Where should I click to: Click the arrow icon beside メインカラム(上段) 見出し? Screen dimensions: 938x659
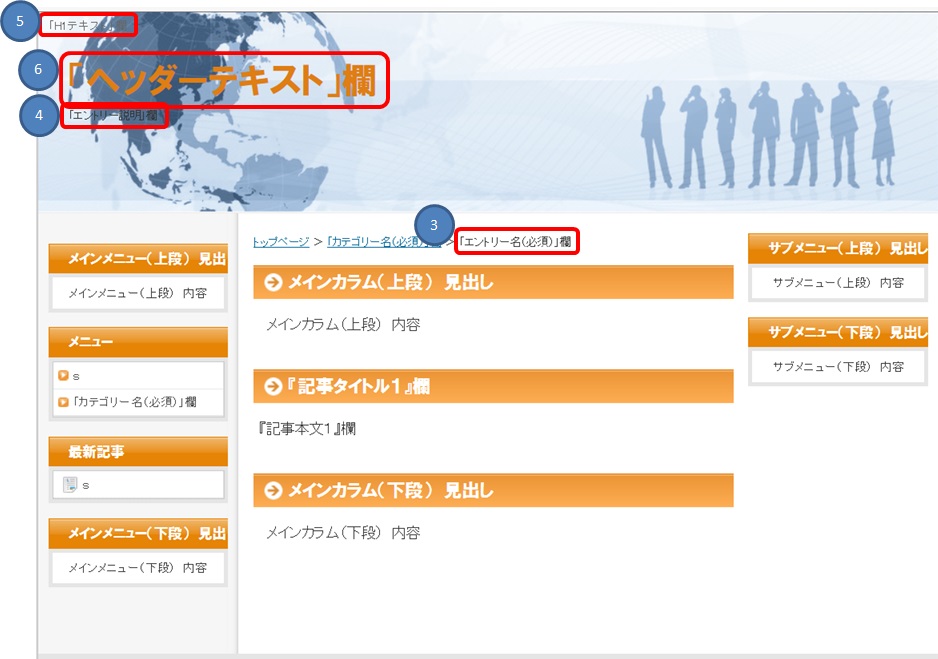pyautogui.click(x=272, y=283)
